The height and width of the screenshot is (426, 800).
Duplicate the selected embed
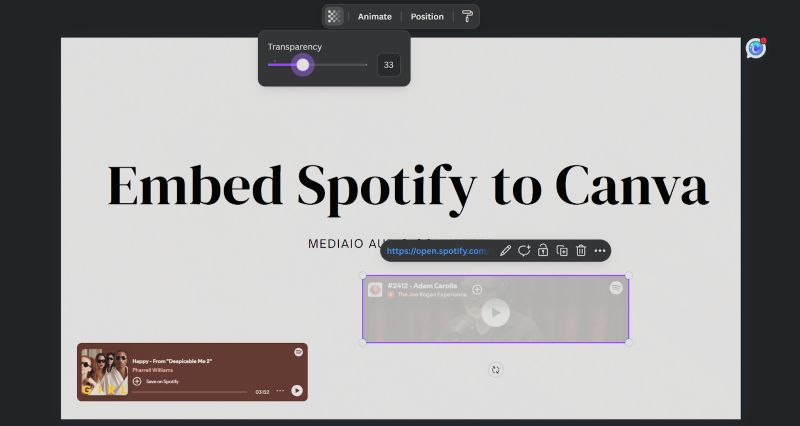coord(562,251)
